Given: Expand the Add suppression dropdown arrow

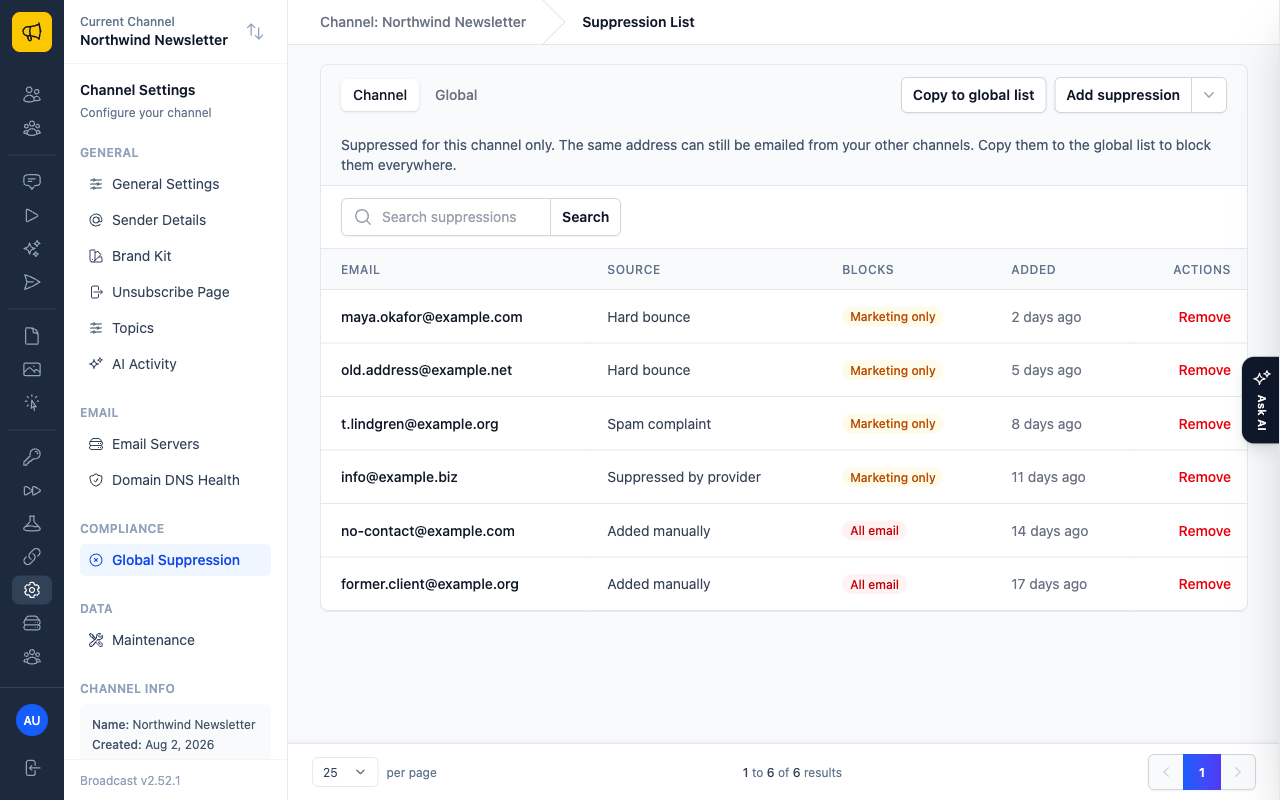Looking at the screenshot, I should coord(1209,95).
